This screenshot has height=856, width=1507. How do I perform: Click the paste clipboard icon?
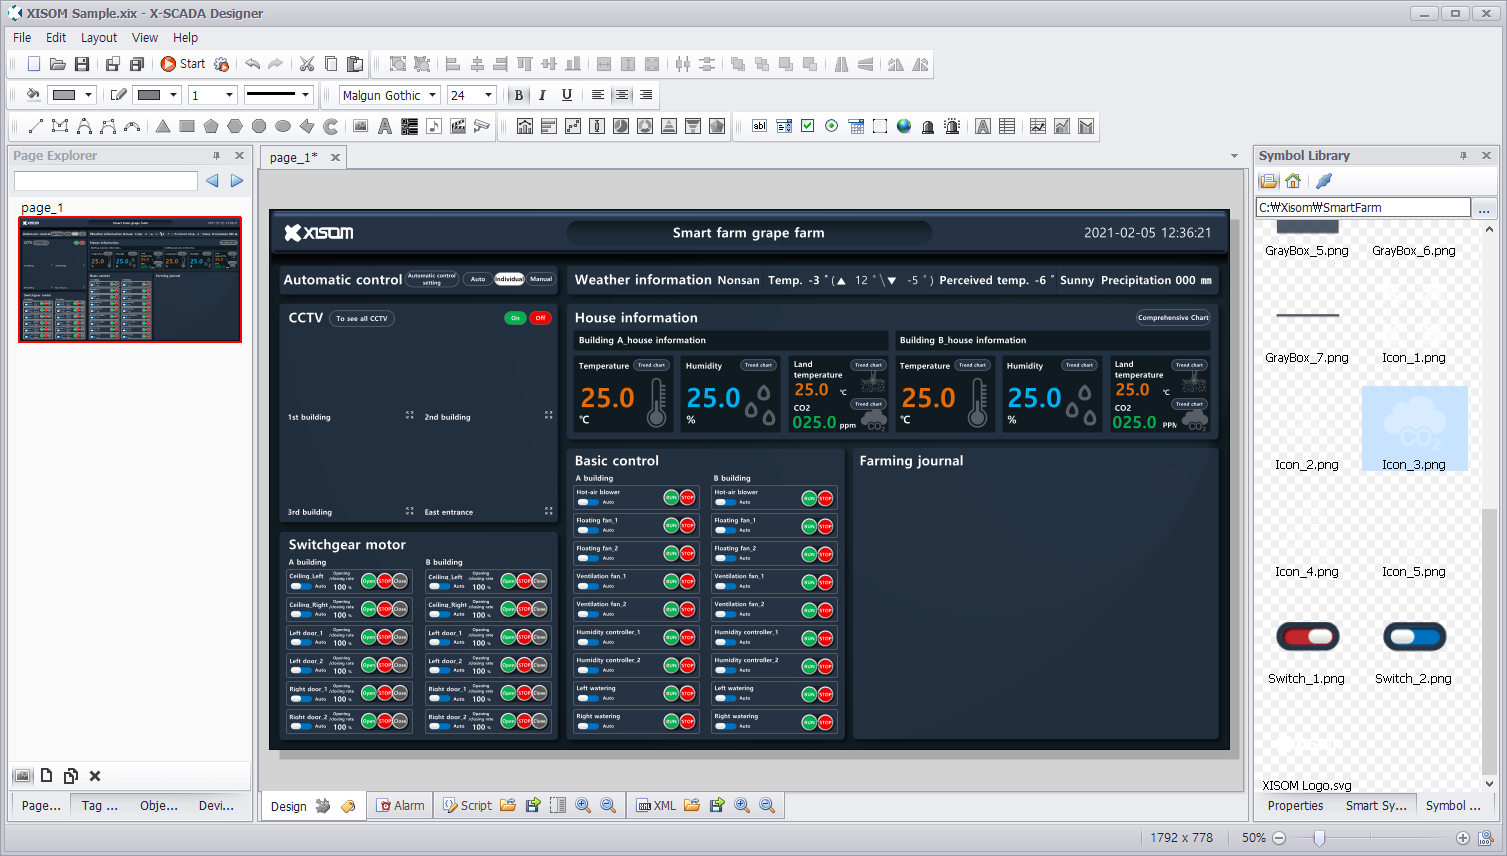[355, 64]
